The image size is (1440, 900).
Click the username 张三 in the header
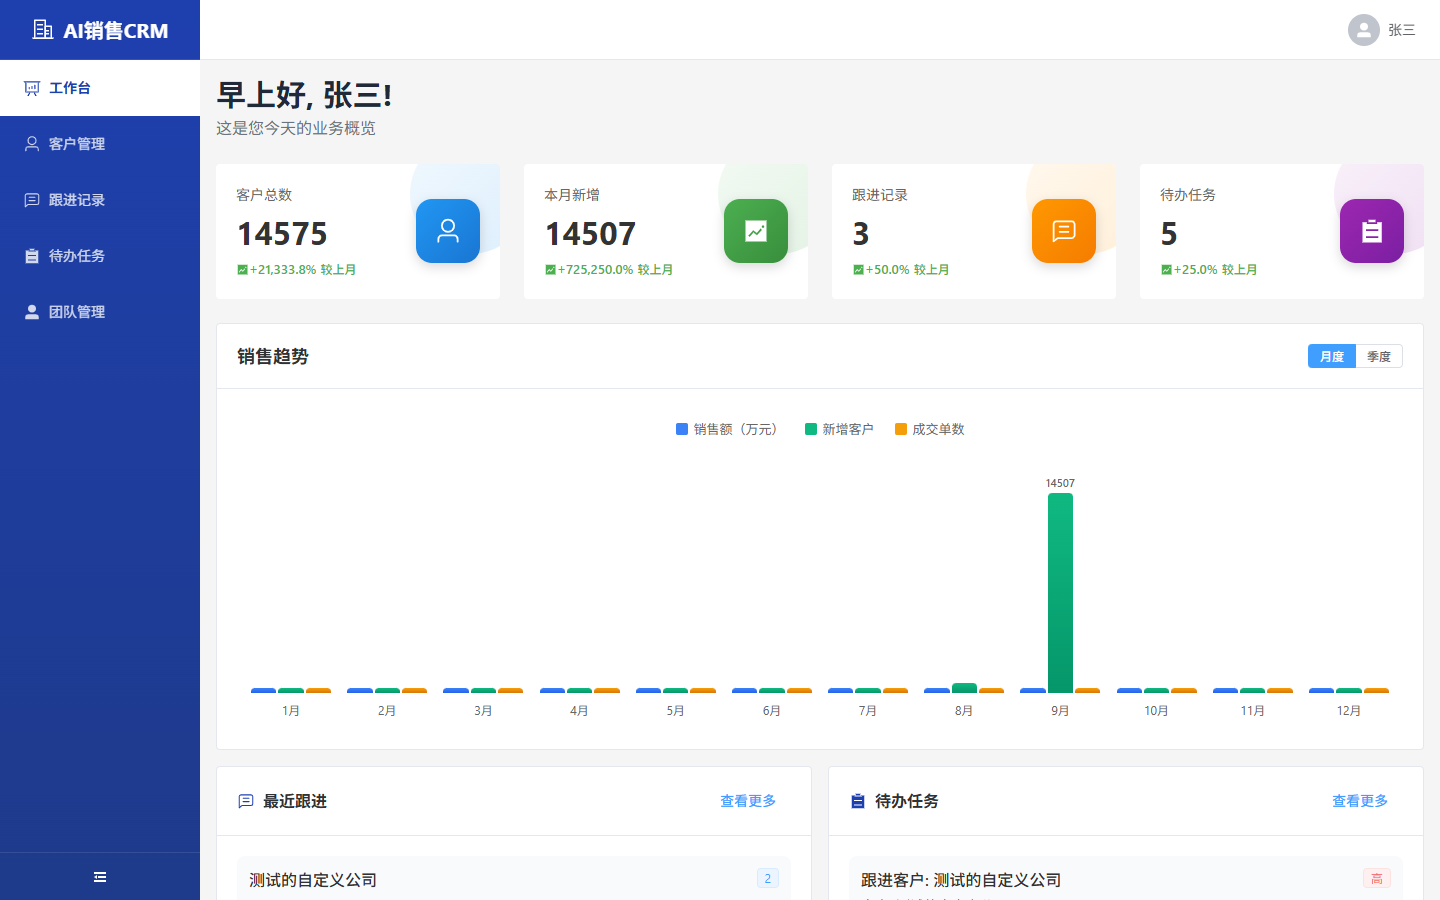[x=1402, y=30]
